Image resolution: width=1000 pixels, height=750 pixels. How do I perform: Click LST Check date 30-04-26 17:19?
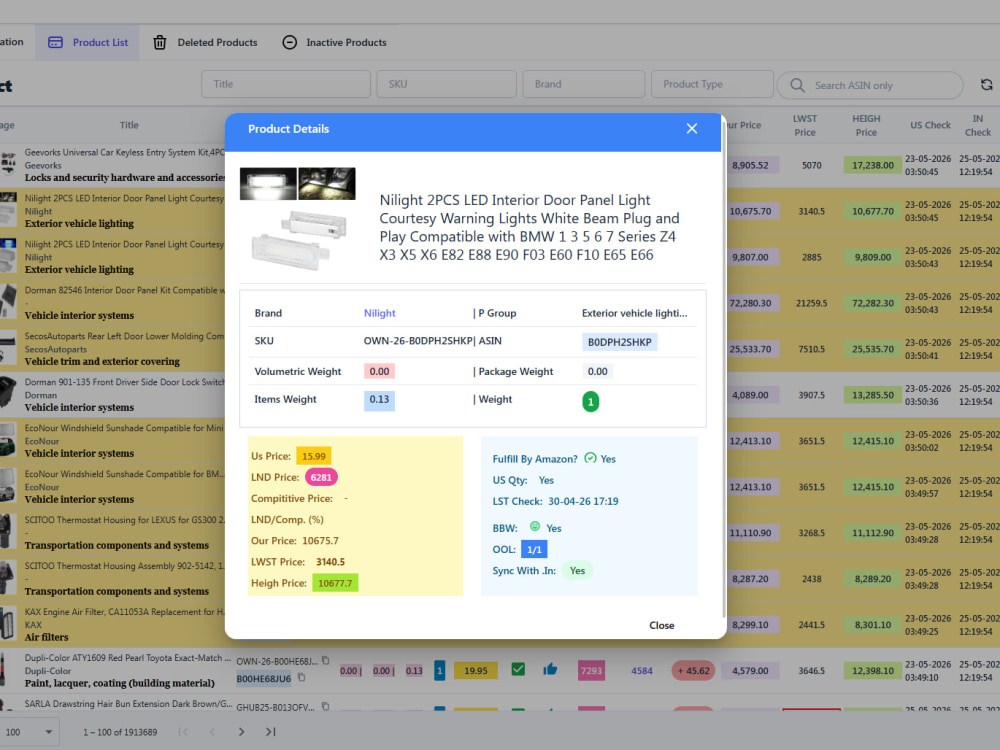coord(584,501)
